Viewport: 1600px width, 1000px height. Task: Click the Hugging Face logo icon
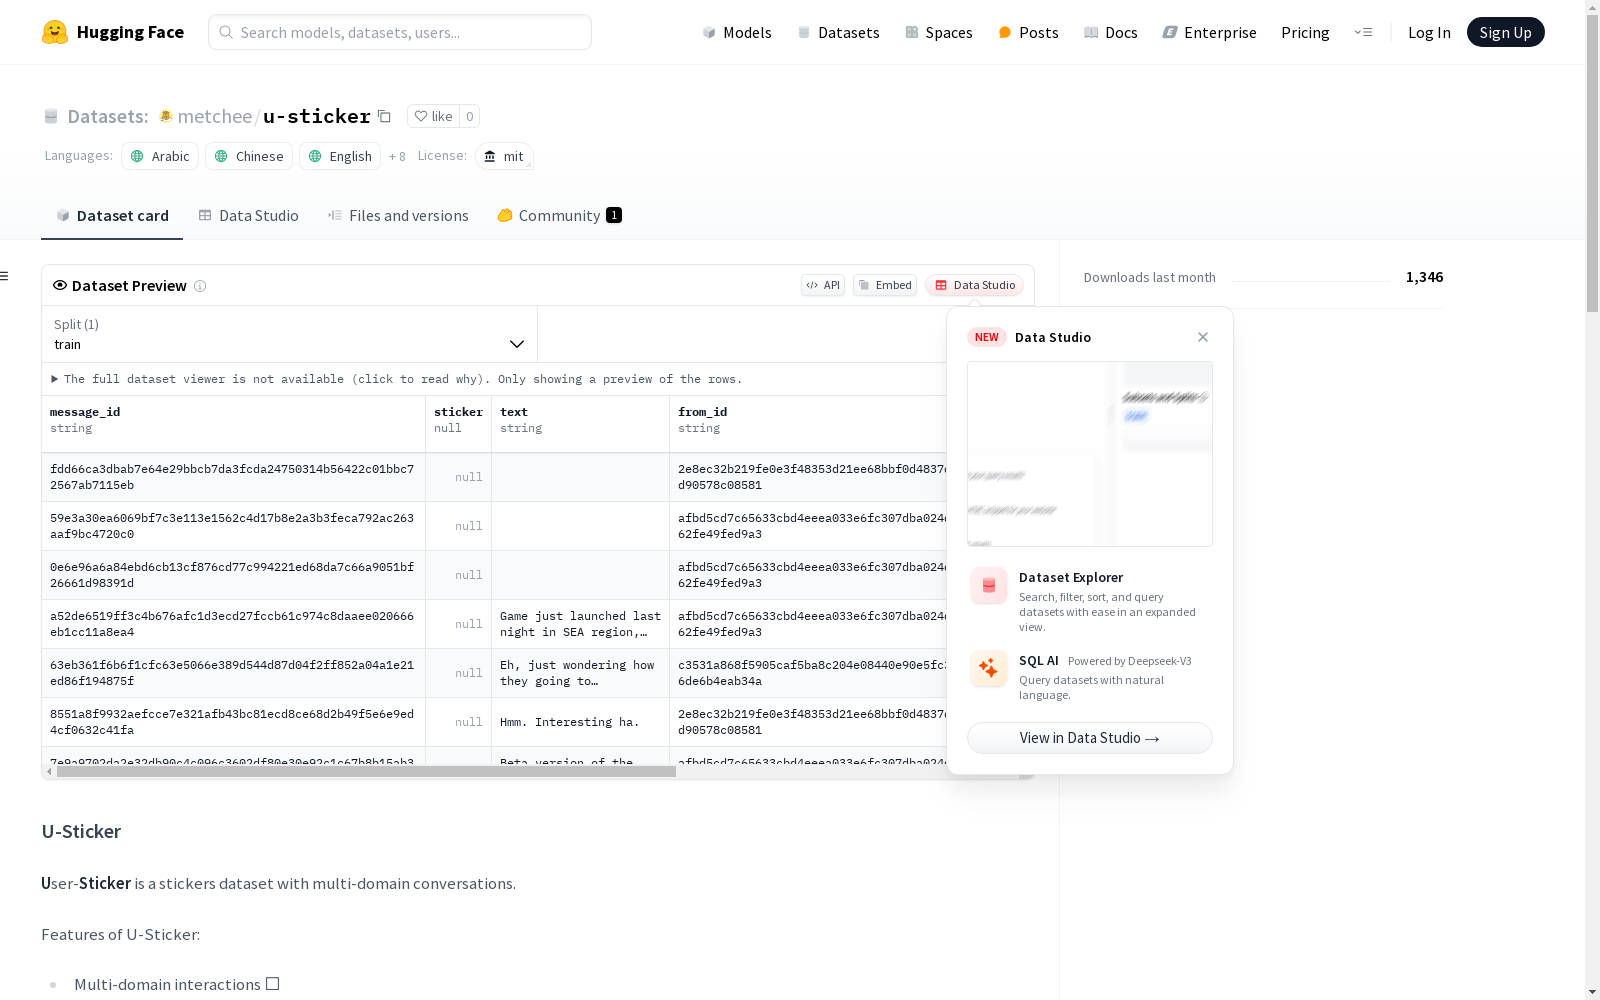(55, 32)
